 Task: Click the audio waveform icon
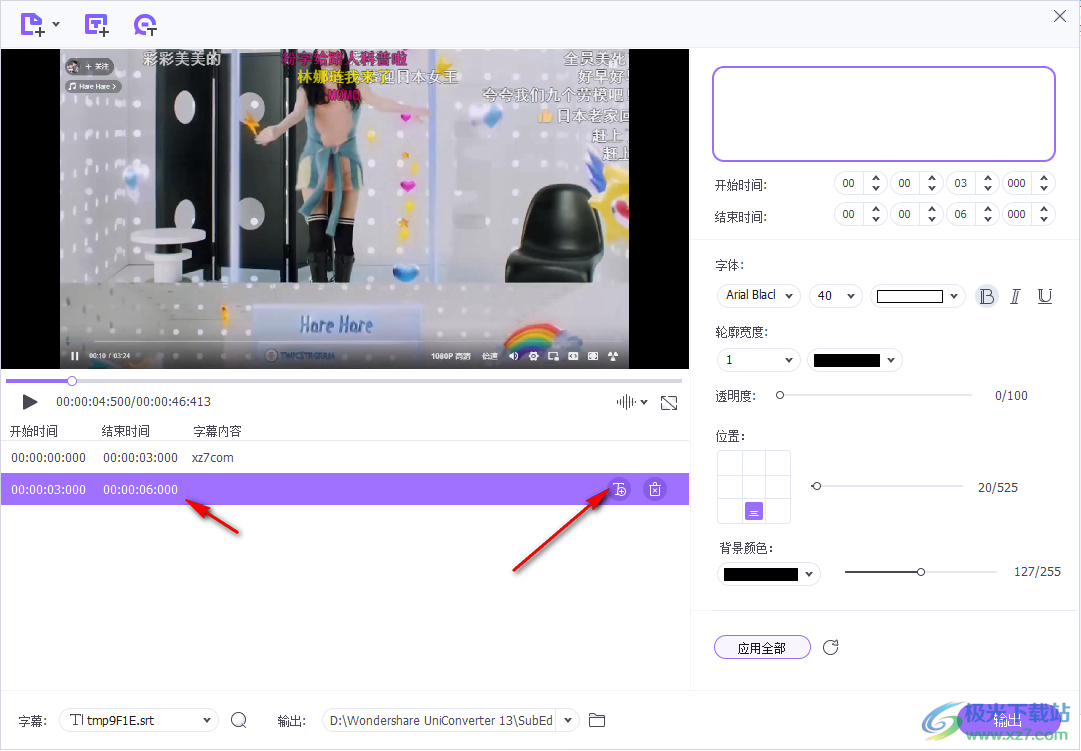tap(626, 401)
